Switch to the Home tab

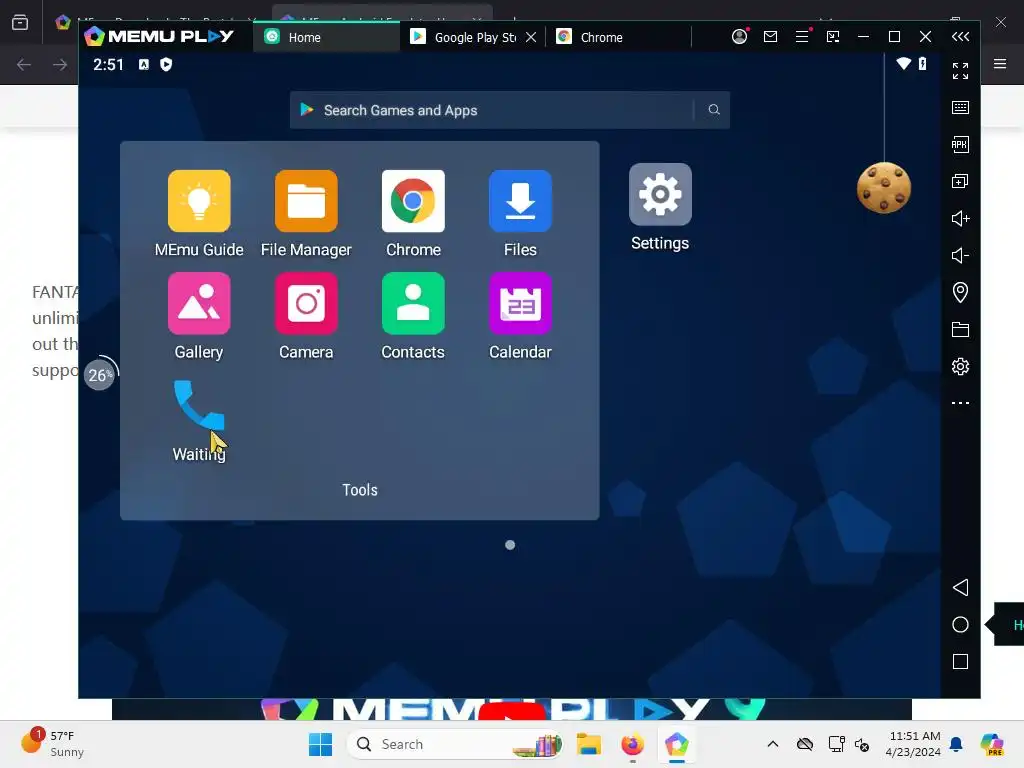tap(327, 37)
